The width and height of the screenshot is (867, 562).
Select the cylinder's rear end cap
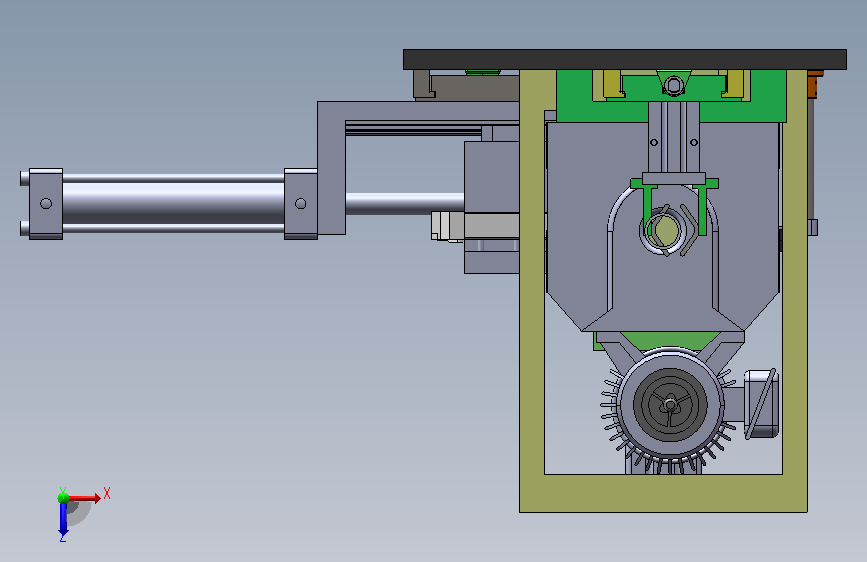pyautogui.click(x=46, y=204)
